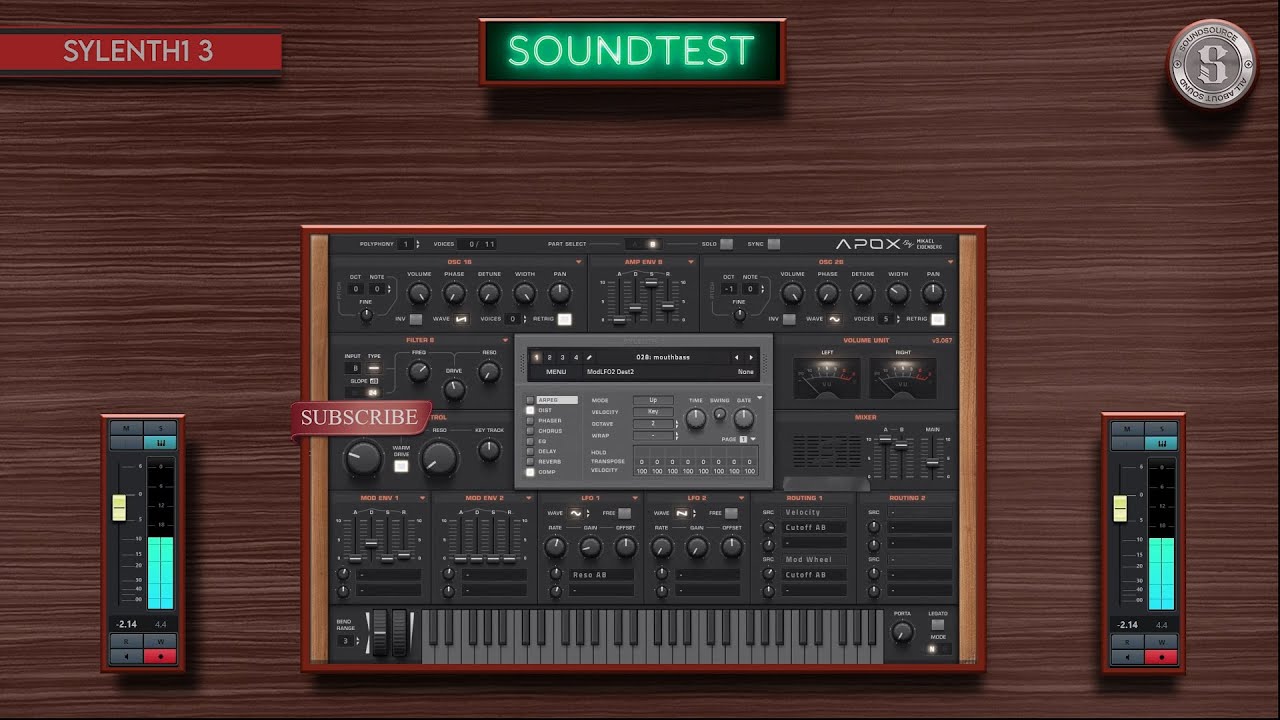Toggle the Sync button in the top bar

(x=773, y=244)
